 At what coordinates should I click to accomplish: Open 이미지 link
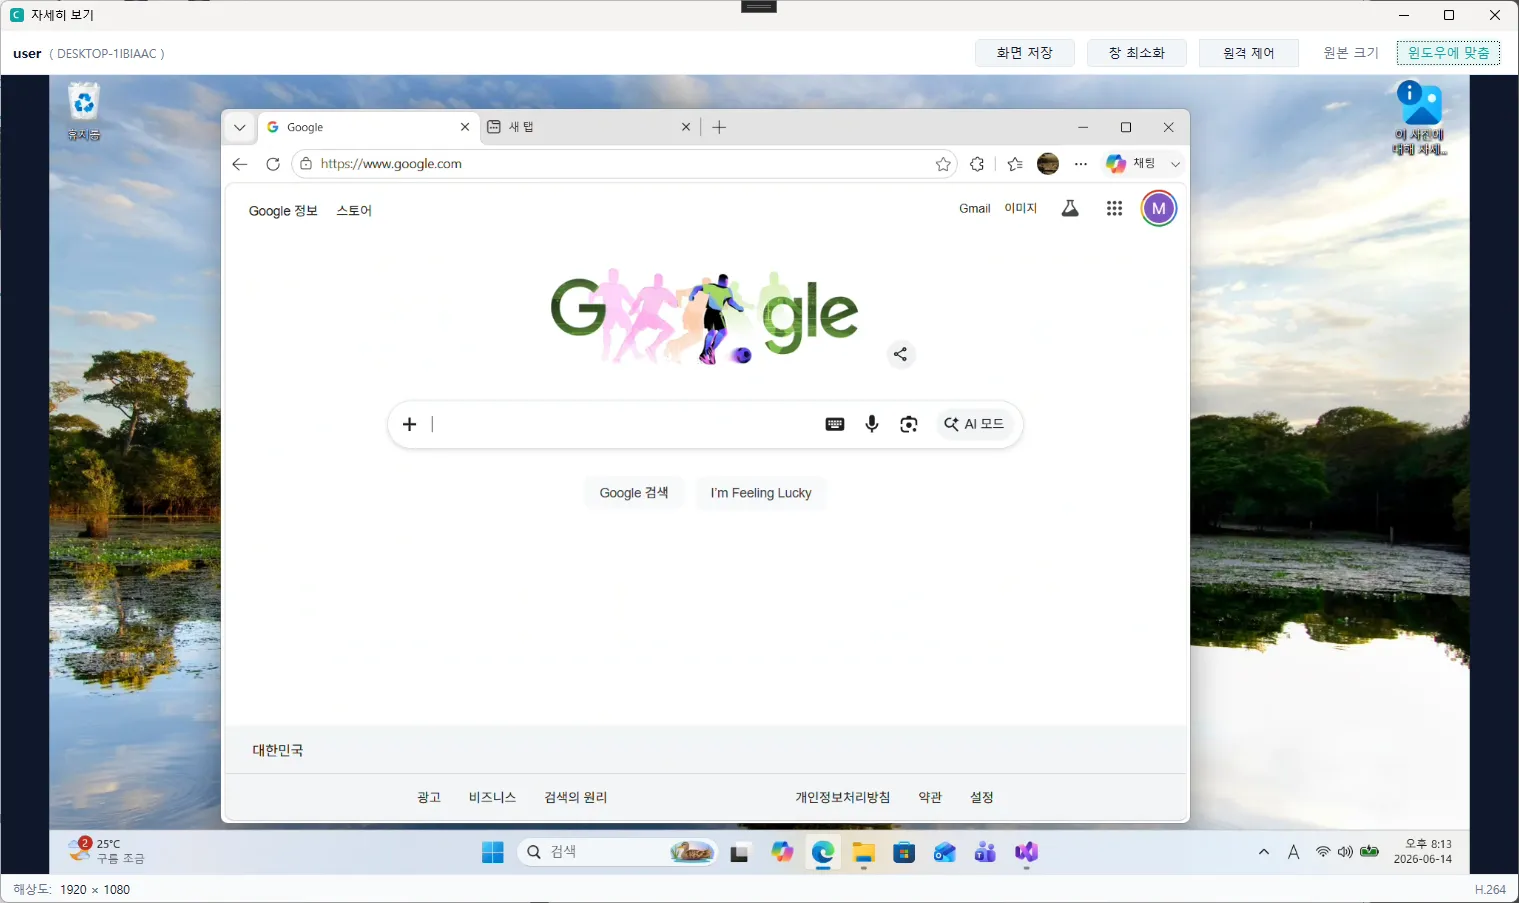[1021, 208]
